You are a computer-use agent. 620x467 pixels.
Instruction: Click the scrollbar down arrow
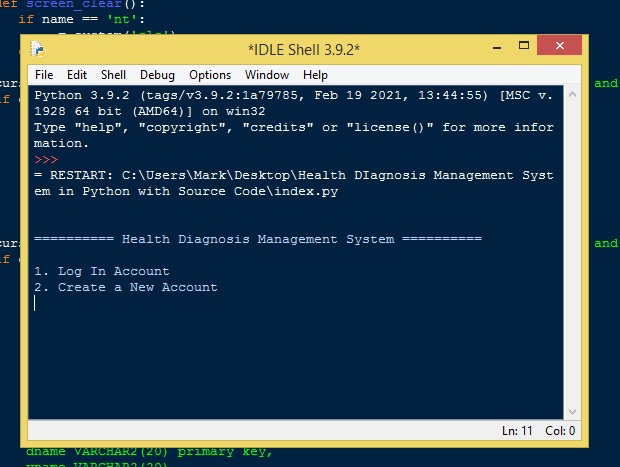572,412
